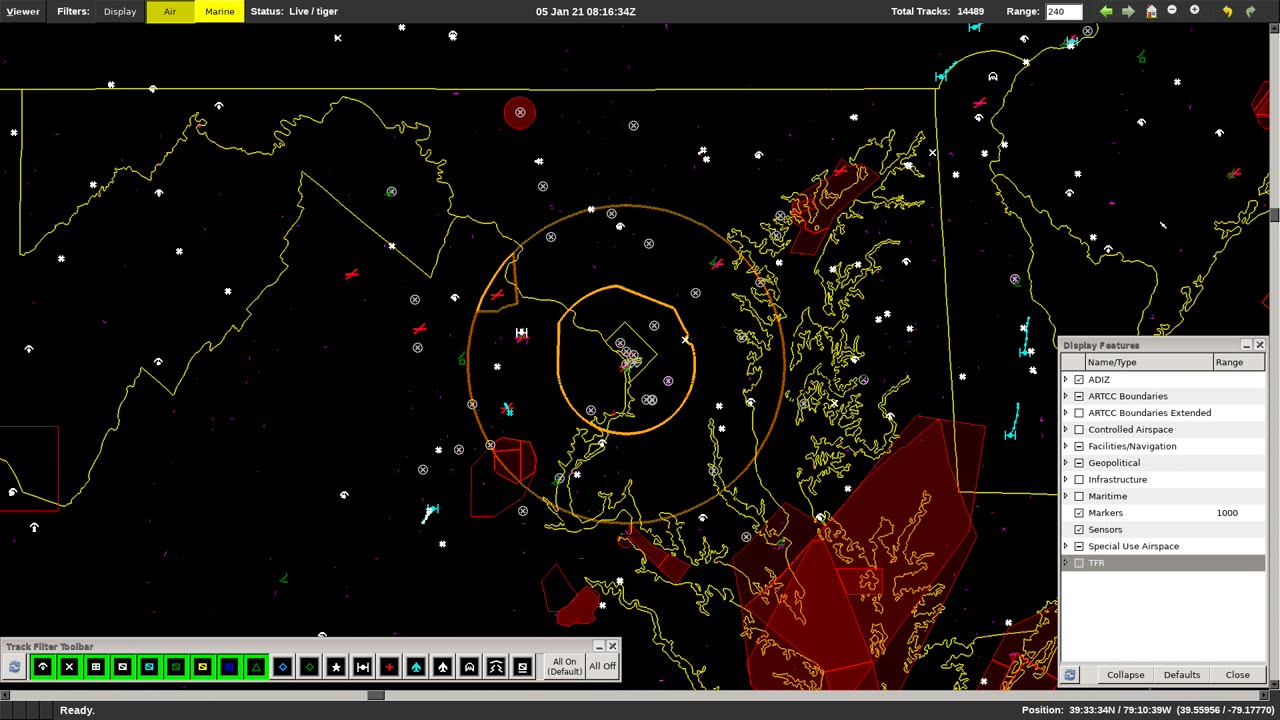Expand the Infrastructure tree row

point(1066,480)
